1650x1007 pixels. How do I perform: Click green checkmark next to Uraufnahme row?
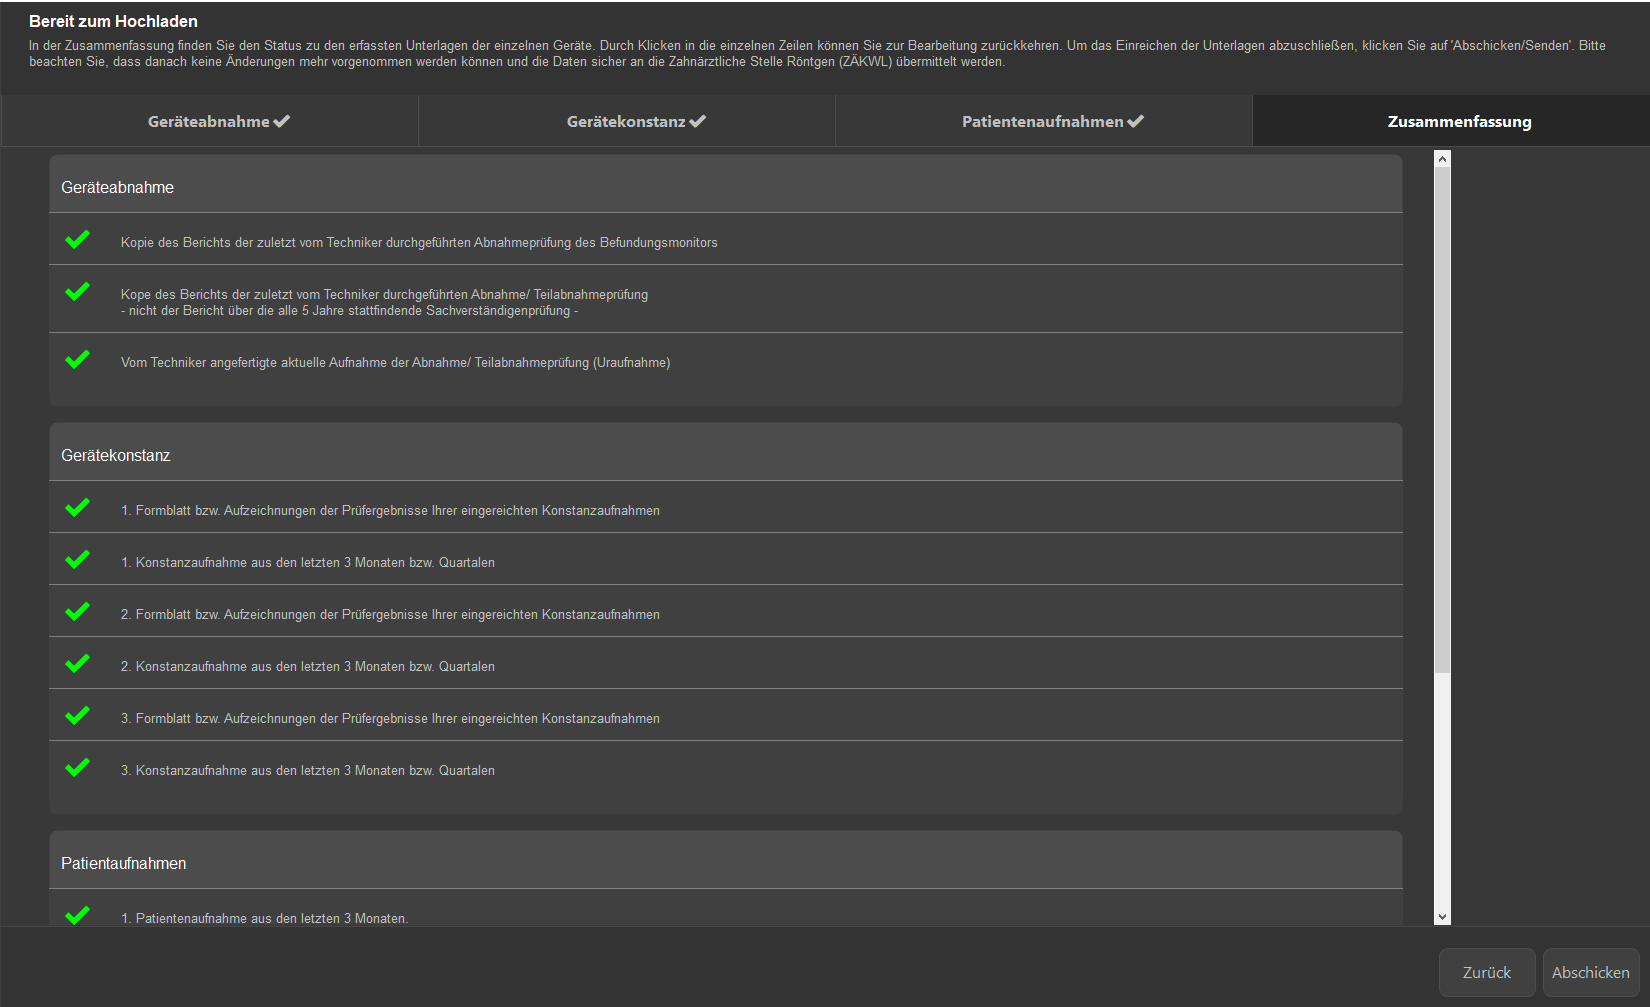(x=77, y=360)
